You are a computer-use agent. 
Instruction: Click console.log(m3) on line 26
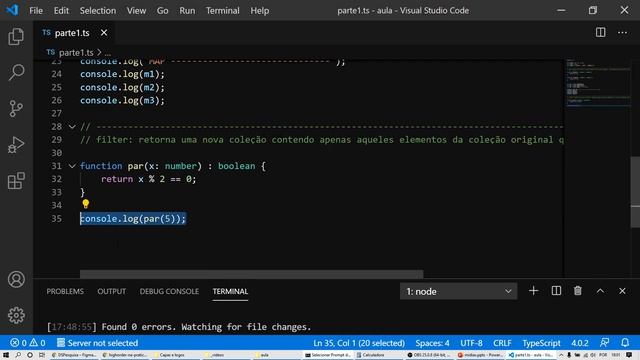[x=122, y=100]
